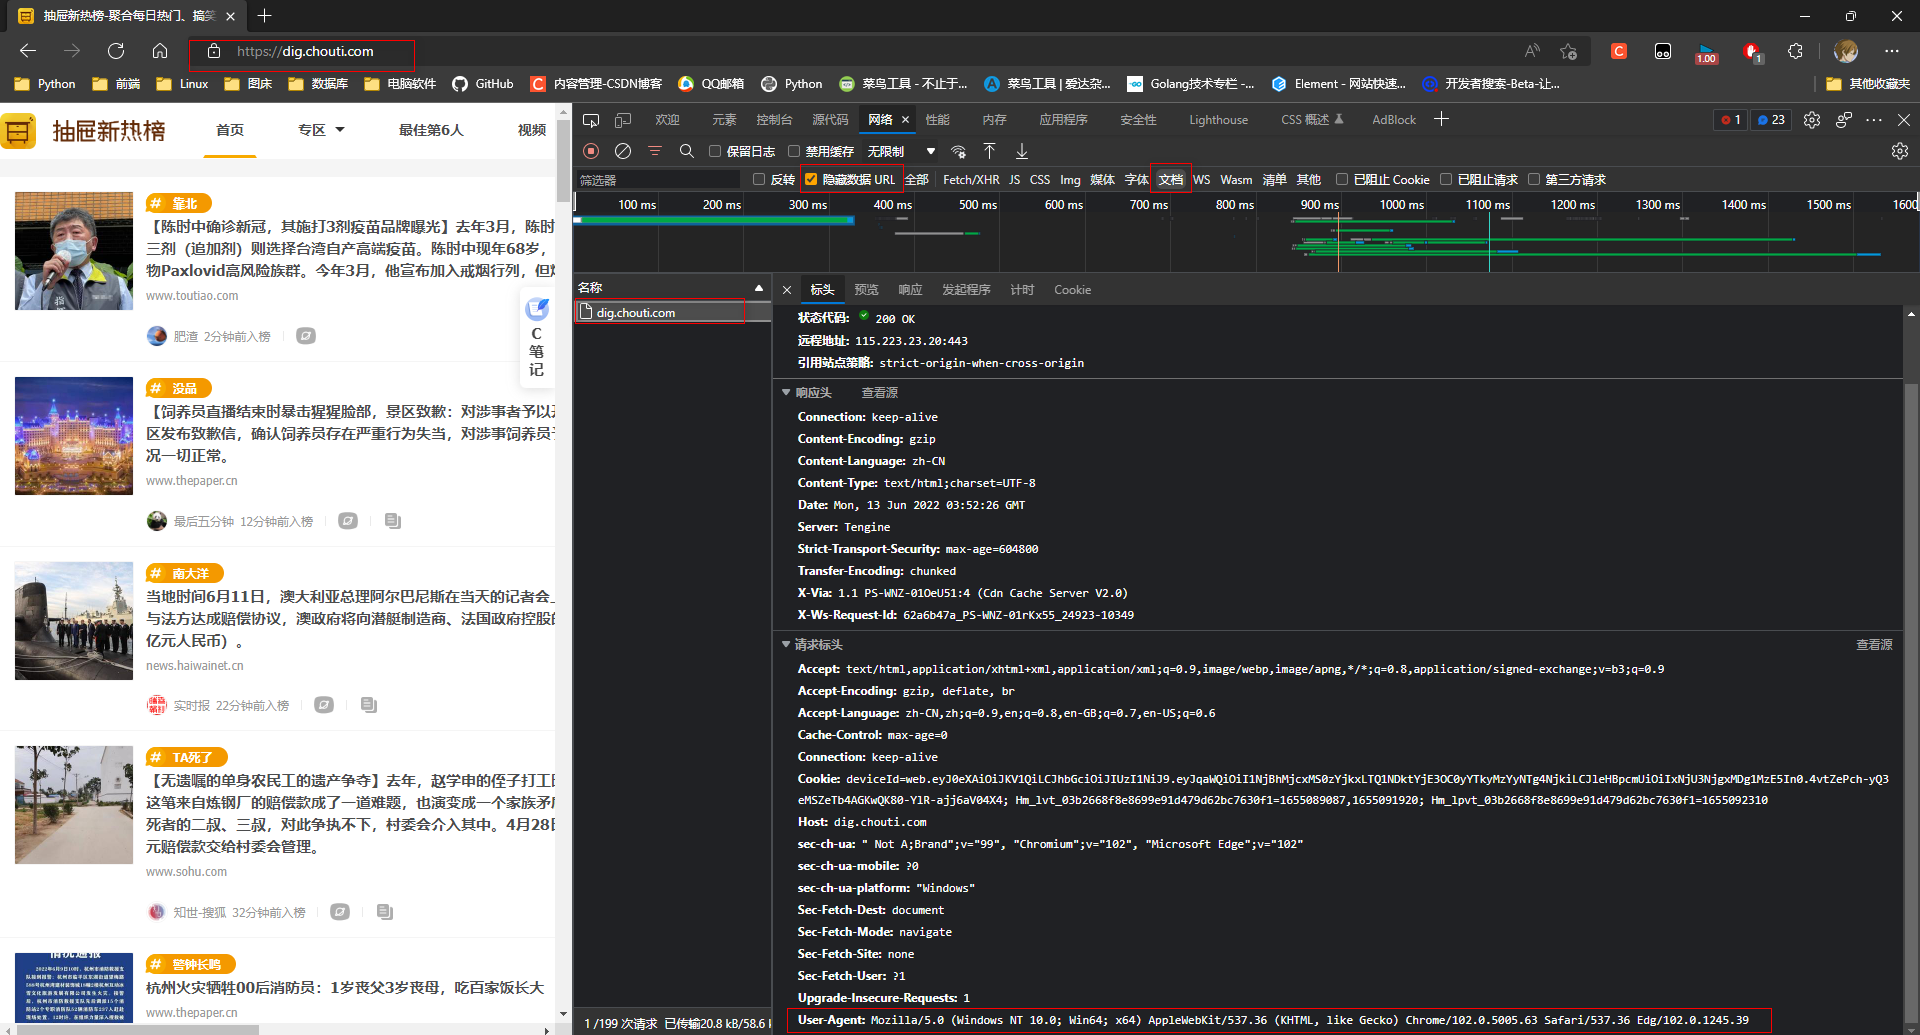The height and width of the screenshot is (1035, 1920).
Task: Click the Tampermonkey extension icon
Action: (x=1663, y=51)
